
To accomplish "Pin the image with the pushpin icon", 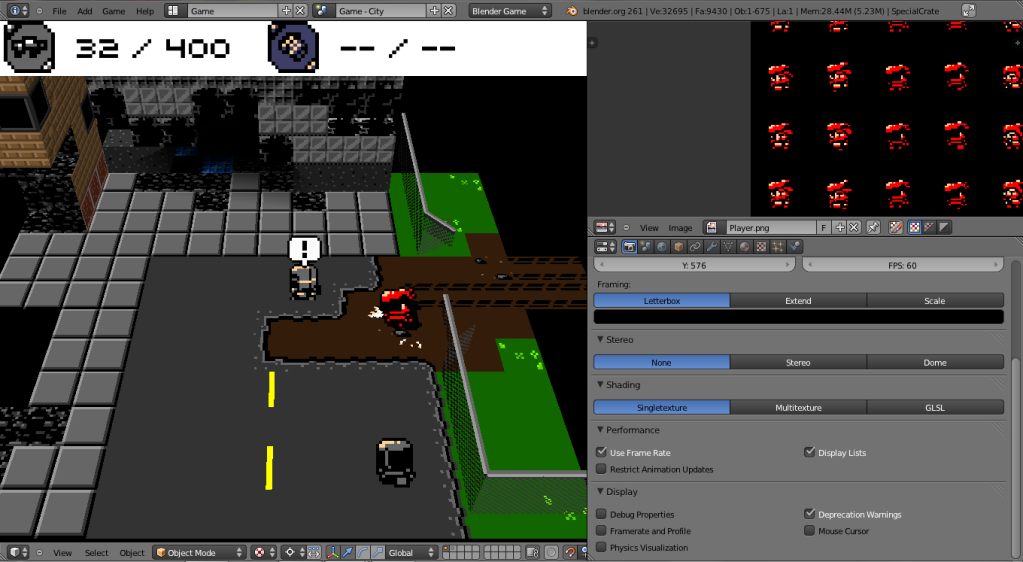I will pos(874,227).
